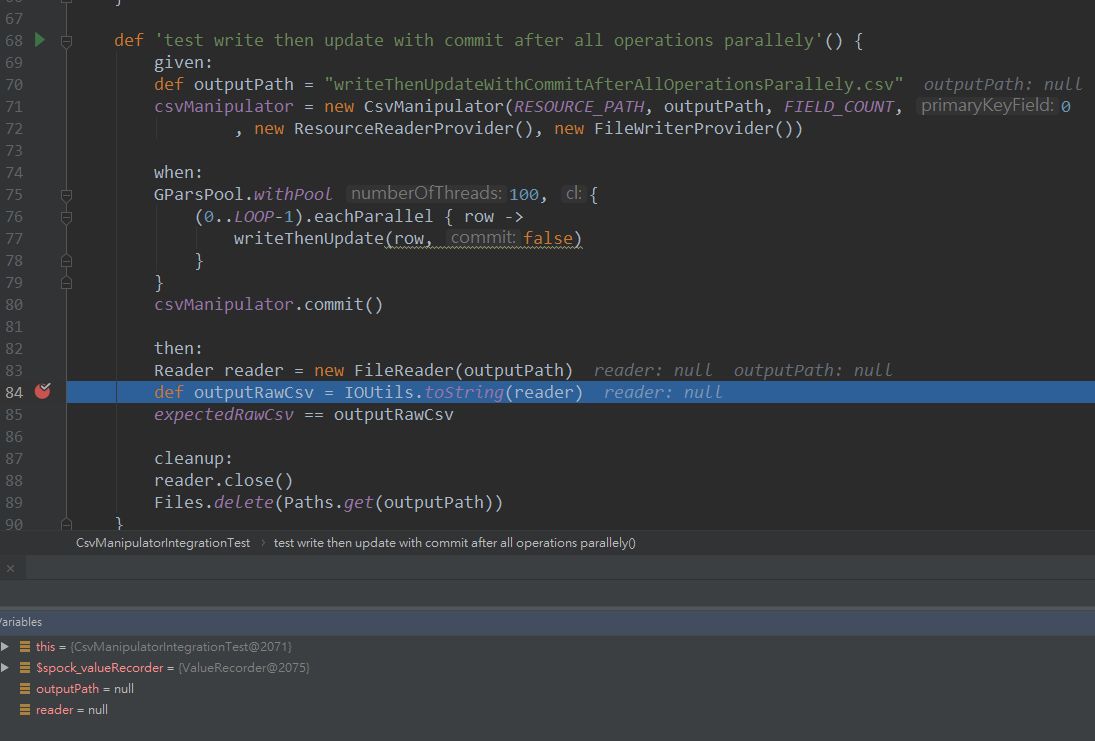This screenshot has width=1095, height=741.
Task: Click the test method name in breadcrumb
Action: 455,543
